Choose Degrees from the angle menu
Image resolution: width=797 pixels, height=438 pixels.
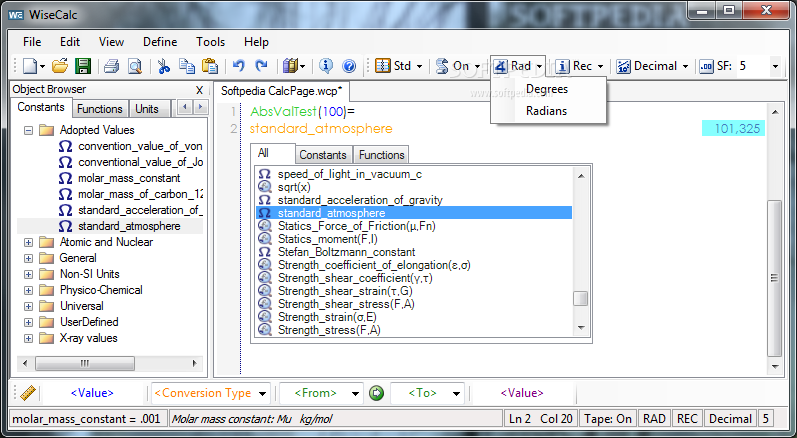(x=547, y=89)
